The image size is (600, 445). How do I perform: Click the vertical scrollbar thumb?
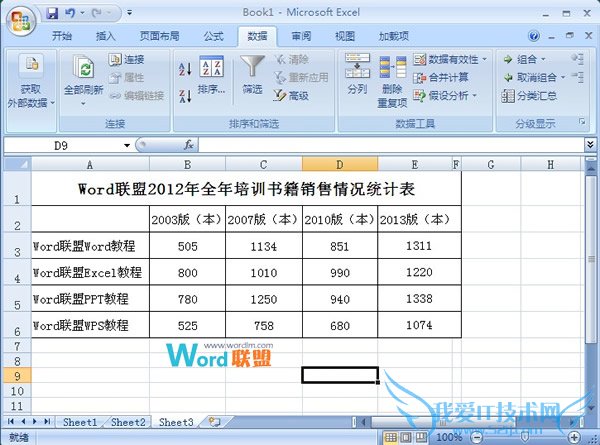(591, 259)
